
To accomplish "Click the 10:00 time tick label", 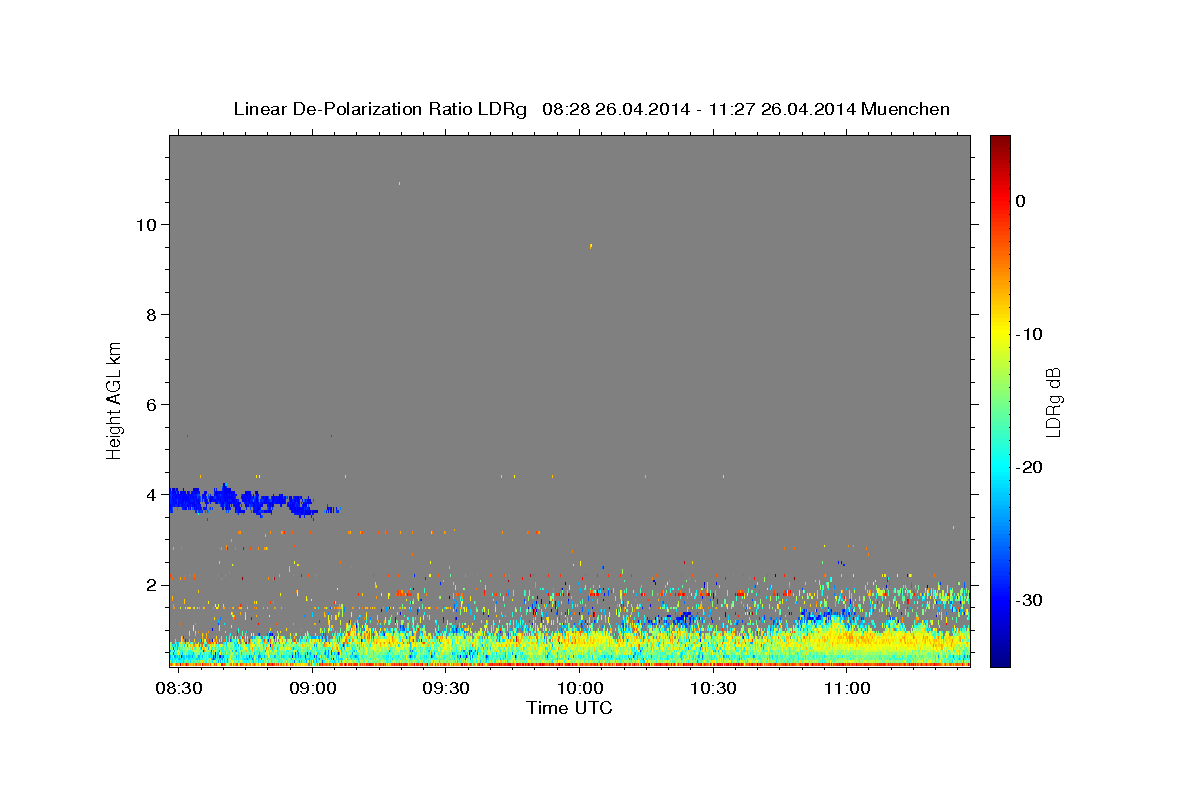I will coord(580,689).
